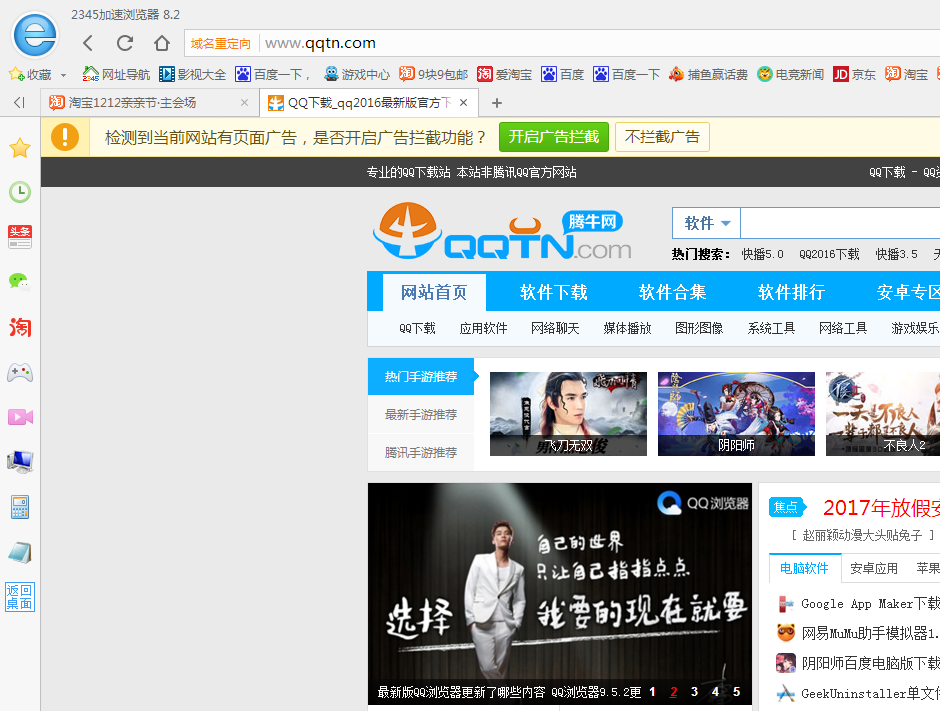
Task: Open the sidebar favorites star
Action: (20, 147)
